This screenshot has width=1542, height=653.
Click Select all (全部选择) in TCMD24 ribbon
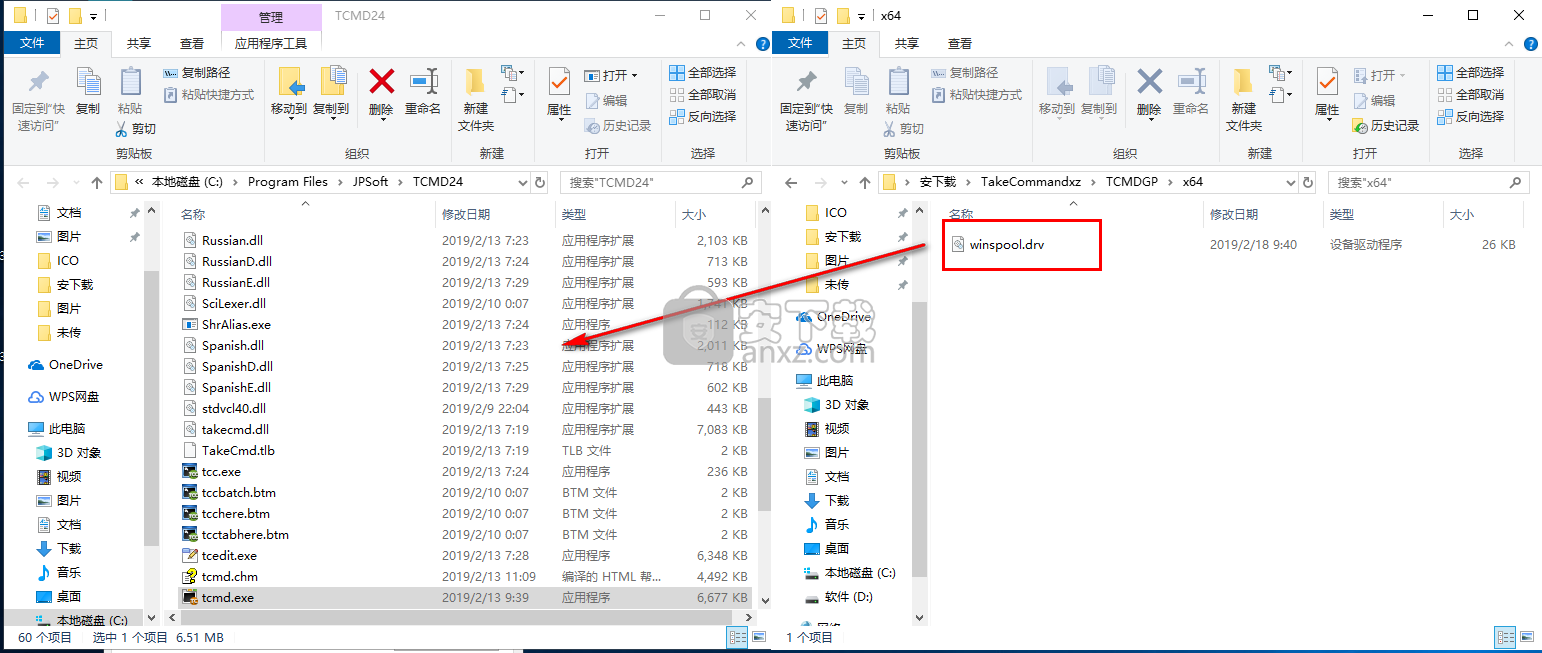[702, 73]
